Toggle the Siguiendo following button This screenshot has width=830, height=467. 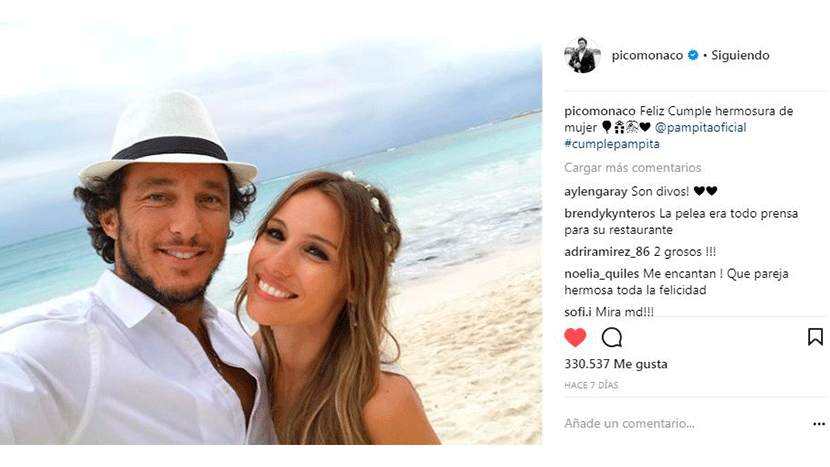point(740,55)
